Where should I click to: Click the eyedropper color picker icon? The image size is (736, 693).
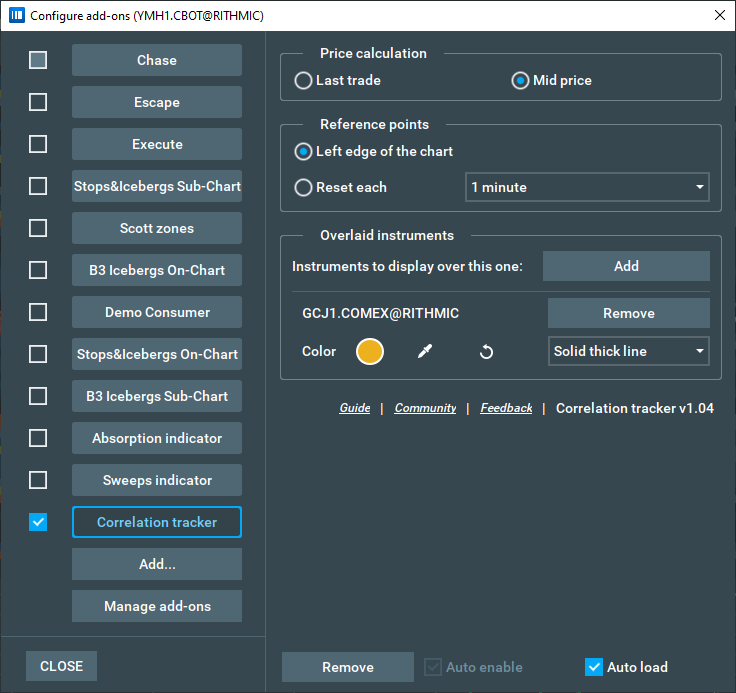[424, 352]
